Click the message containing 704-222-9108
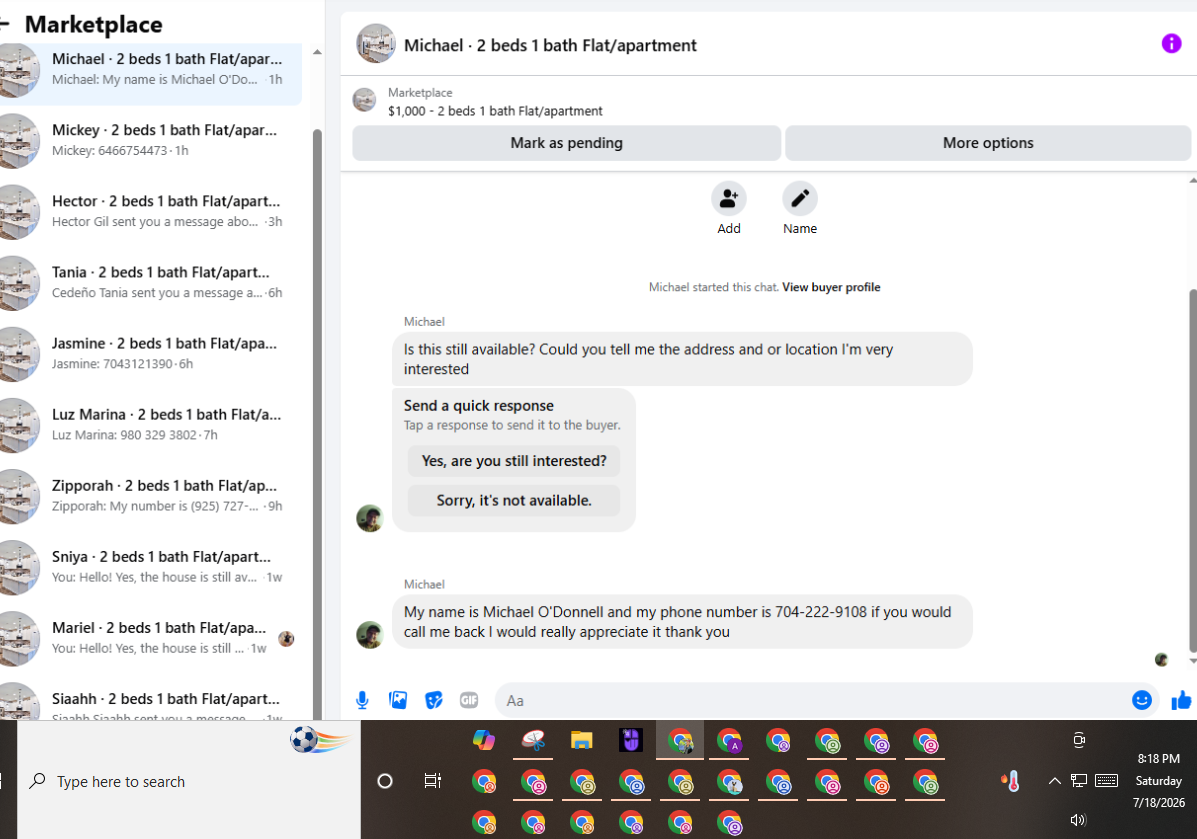 [x=682, y=621]
